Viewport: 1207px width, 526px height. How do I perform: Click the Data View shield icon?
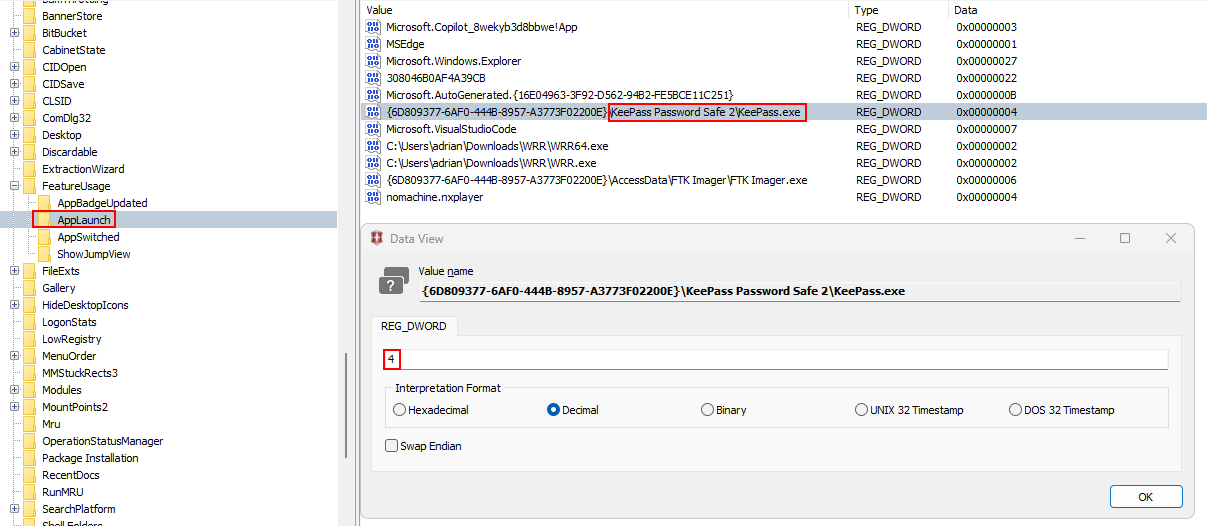pyautogui.click(x=377, y=239)
